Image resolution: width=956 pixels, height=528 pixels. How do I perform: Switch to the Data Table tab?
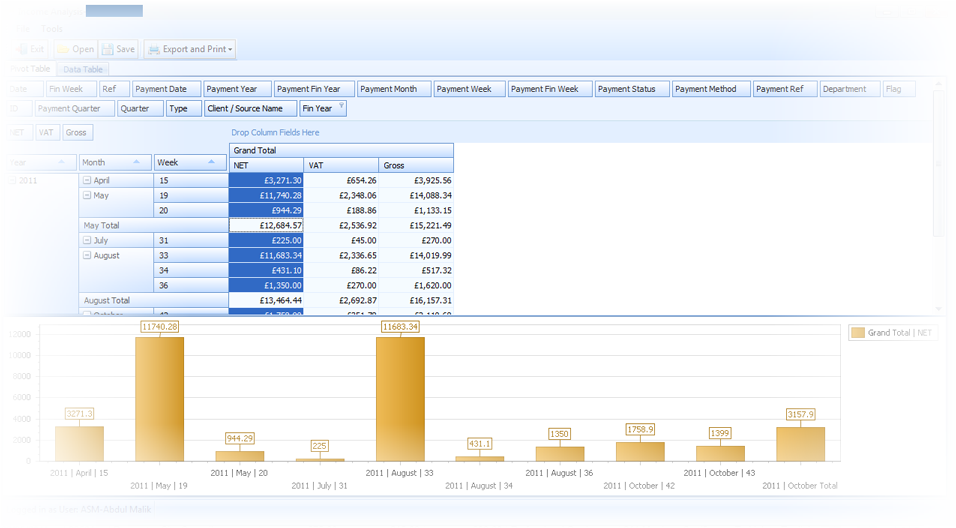(x=83, y=70)
